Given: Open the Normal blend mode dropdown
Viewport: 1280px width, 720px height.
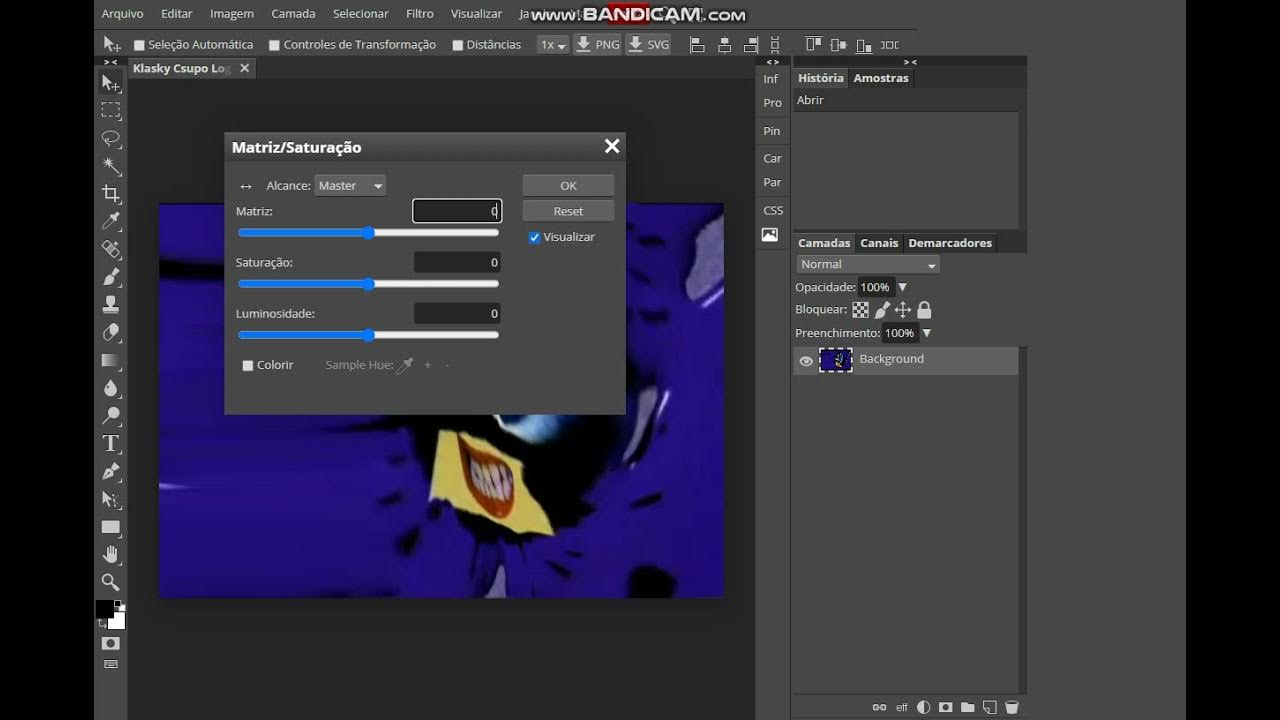Looking at the screenshot, I should coord(868,264).
